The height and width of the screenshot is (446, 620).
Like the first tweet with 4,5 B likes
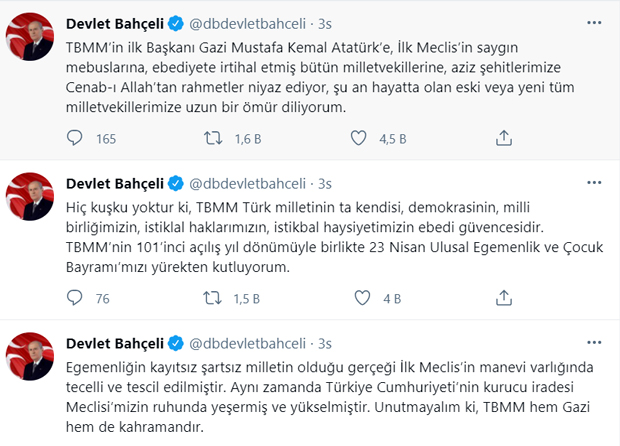(x=359, y=138)
